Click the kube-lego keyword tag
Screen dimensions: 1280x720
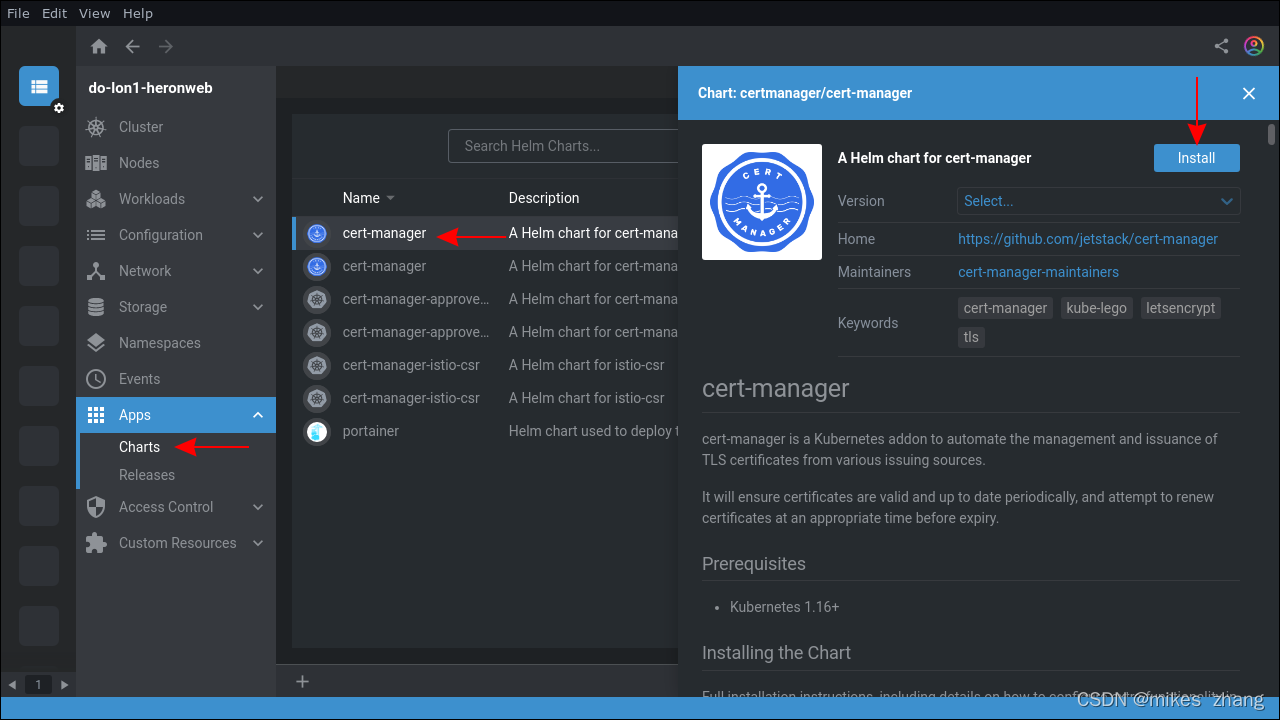(1097, 308)
